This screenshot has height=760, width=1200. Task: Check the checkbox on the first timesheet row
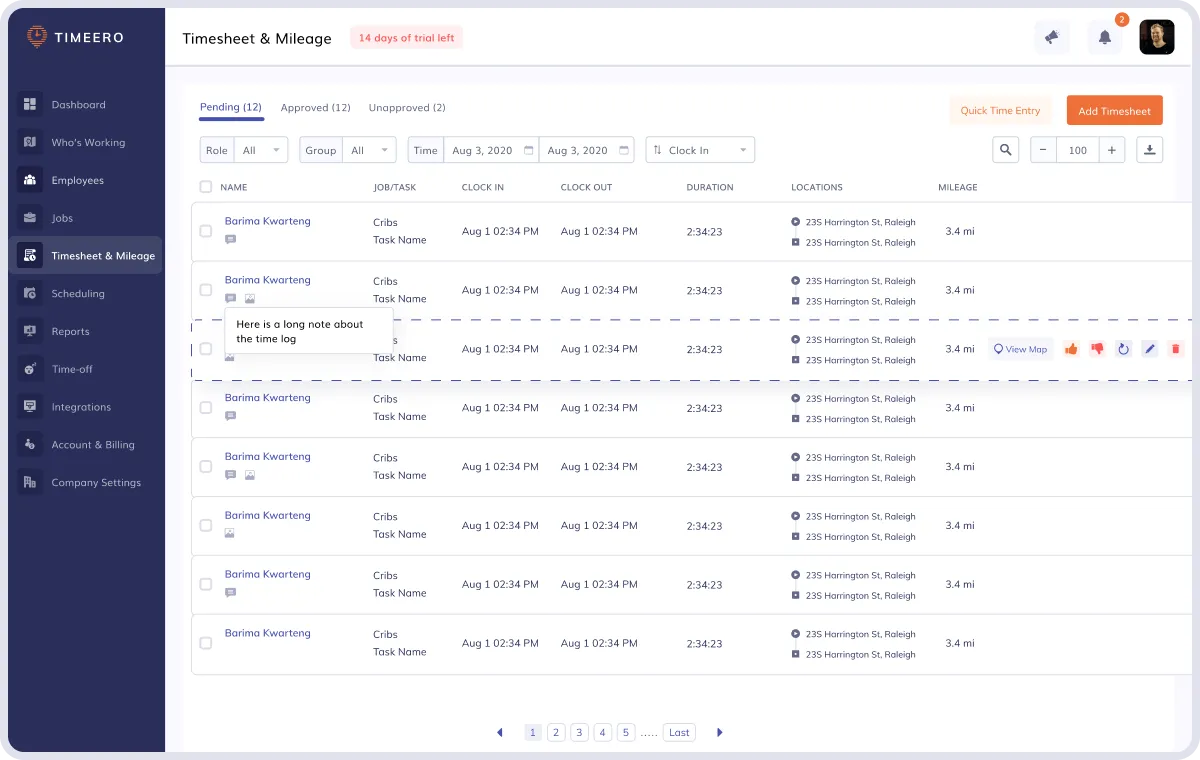click(x=206, y=231)
